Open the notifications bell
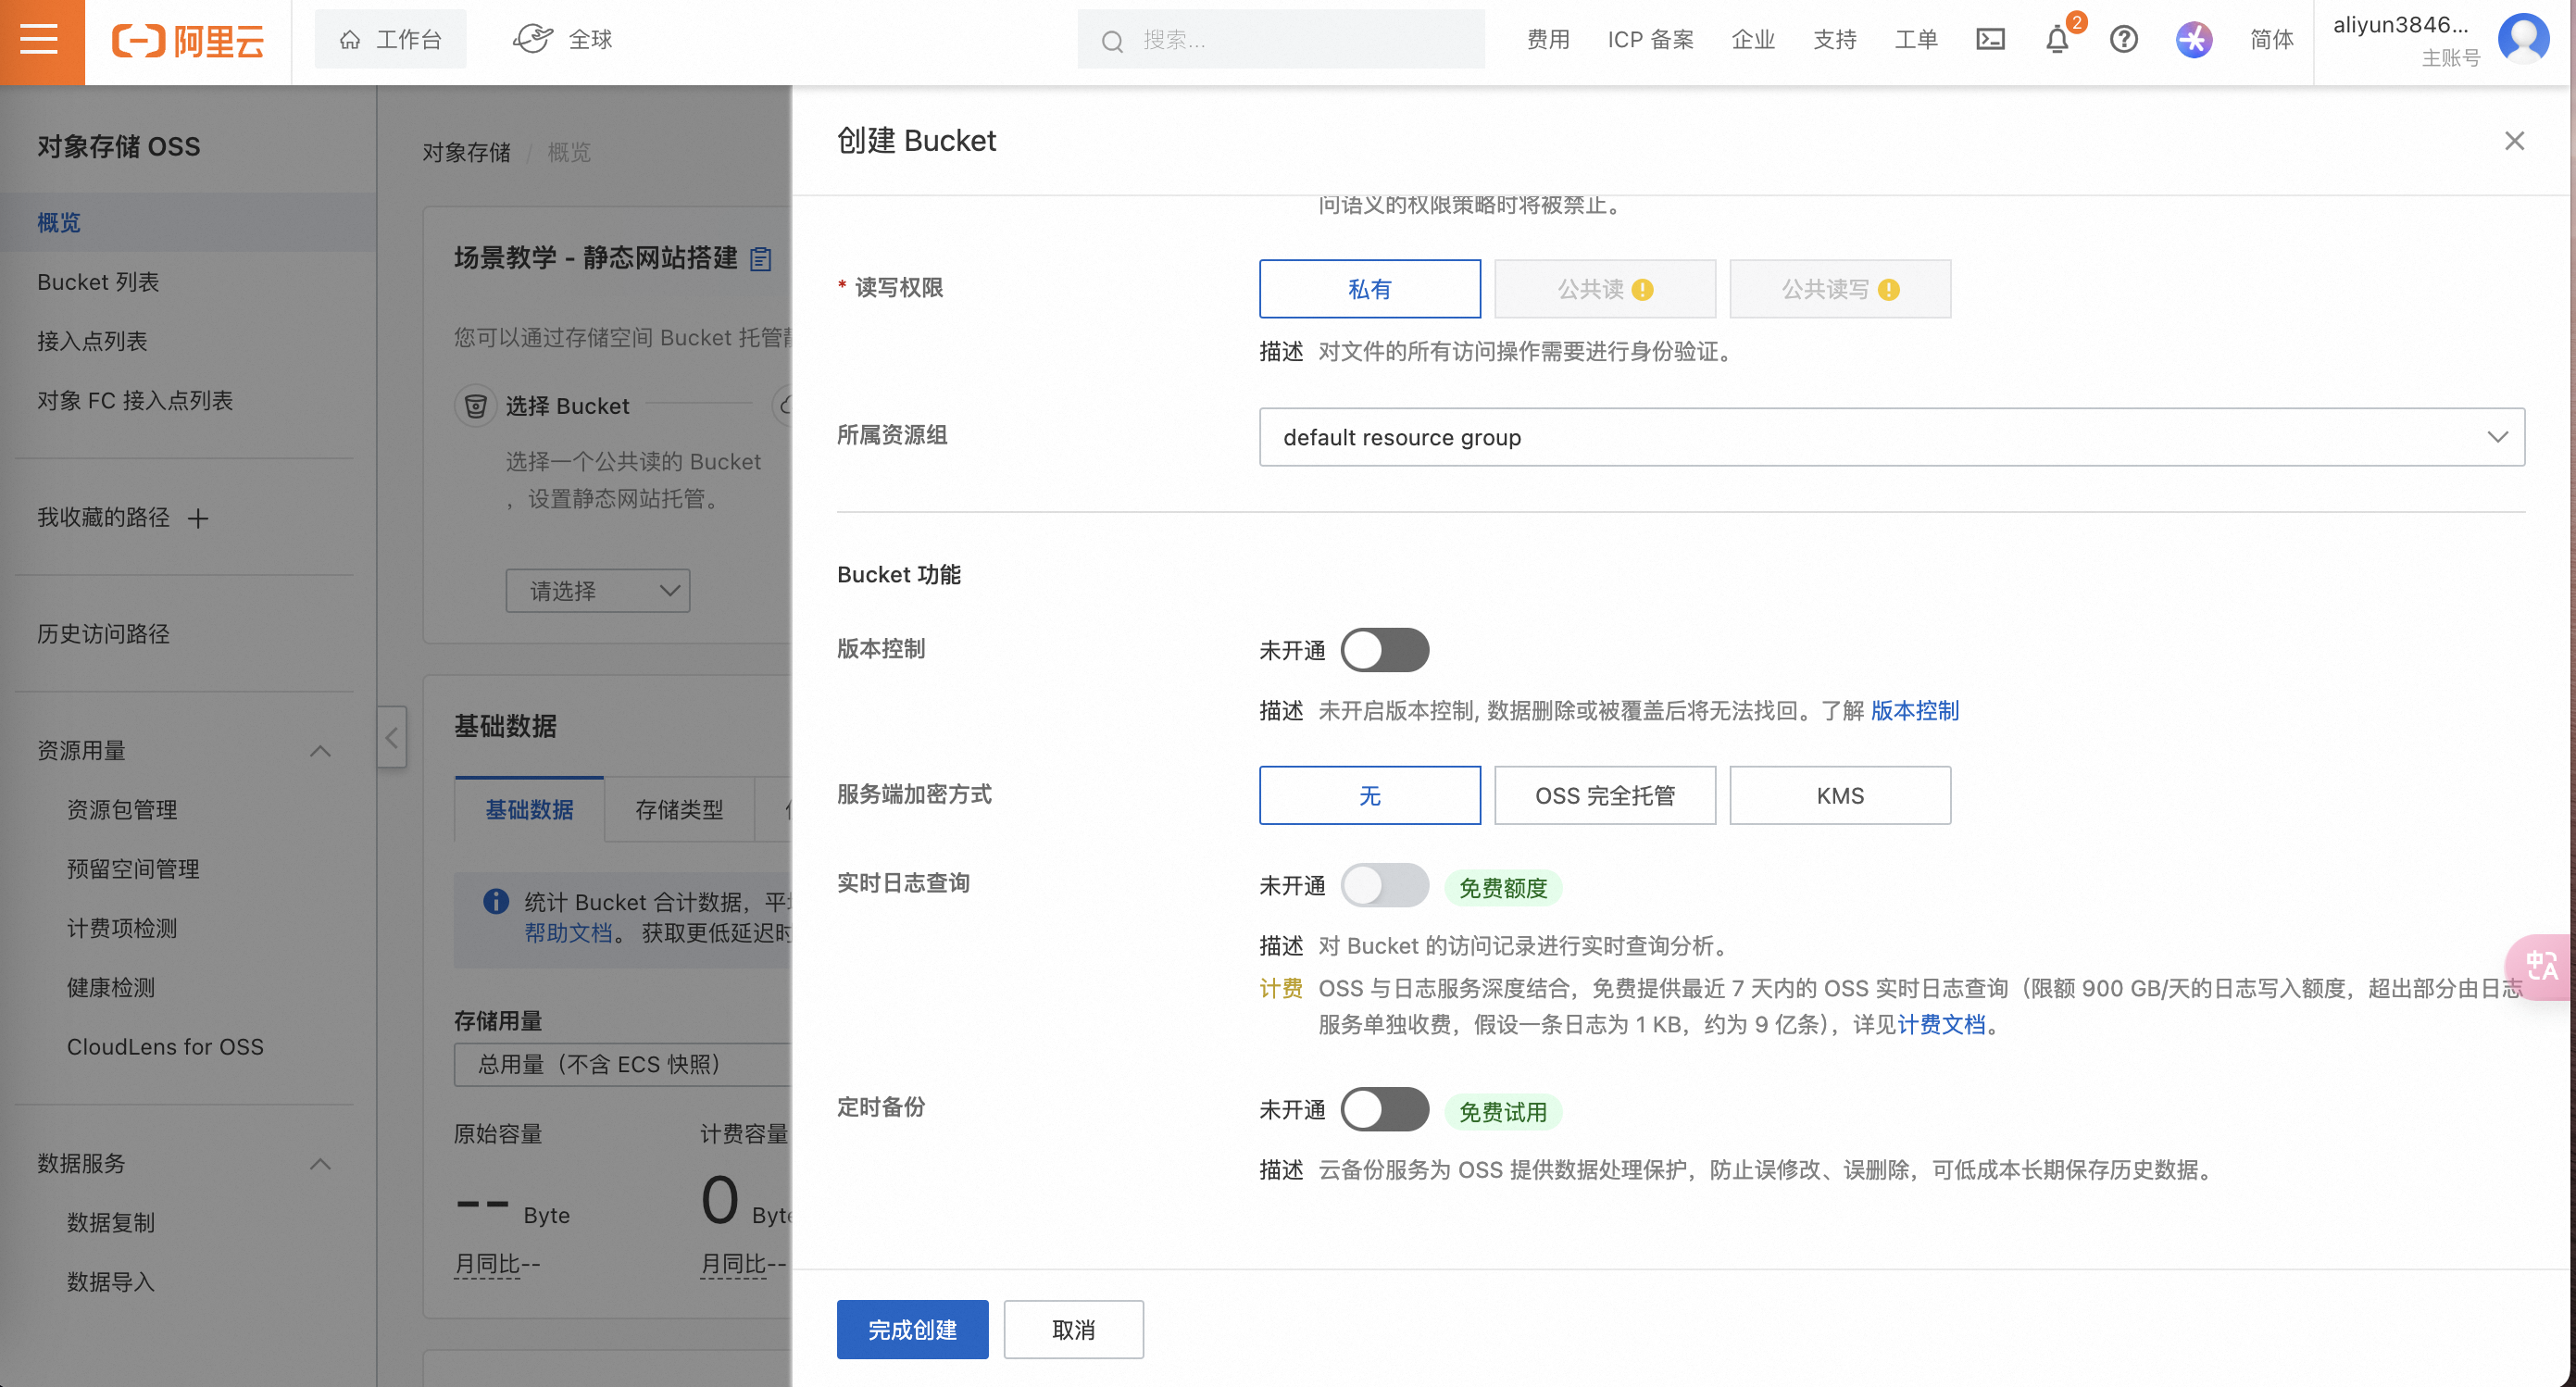This screenshot has height=1387, width=2576. [x=2057, y=40]
